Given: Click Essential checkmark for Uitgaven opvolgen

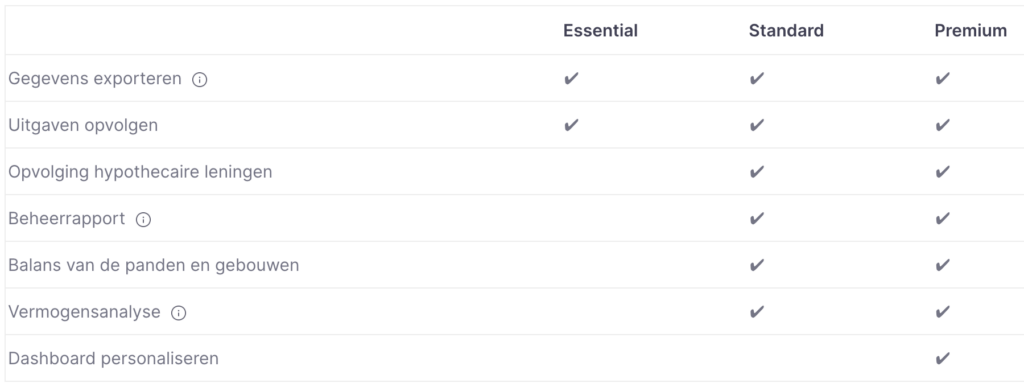Looking at the screenshot, I should (x=571, y=125).
